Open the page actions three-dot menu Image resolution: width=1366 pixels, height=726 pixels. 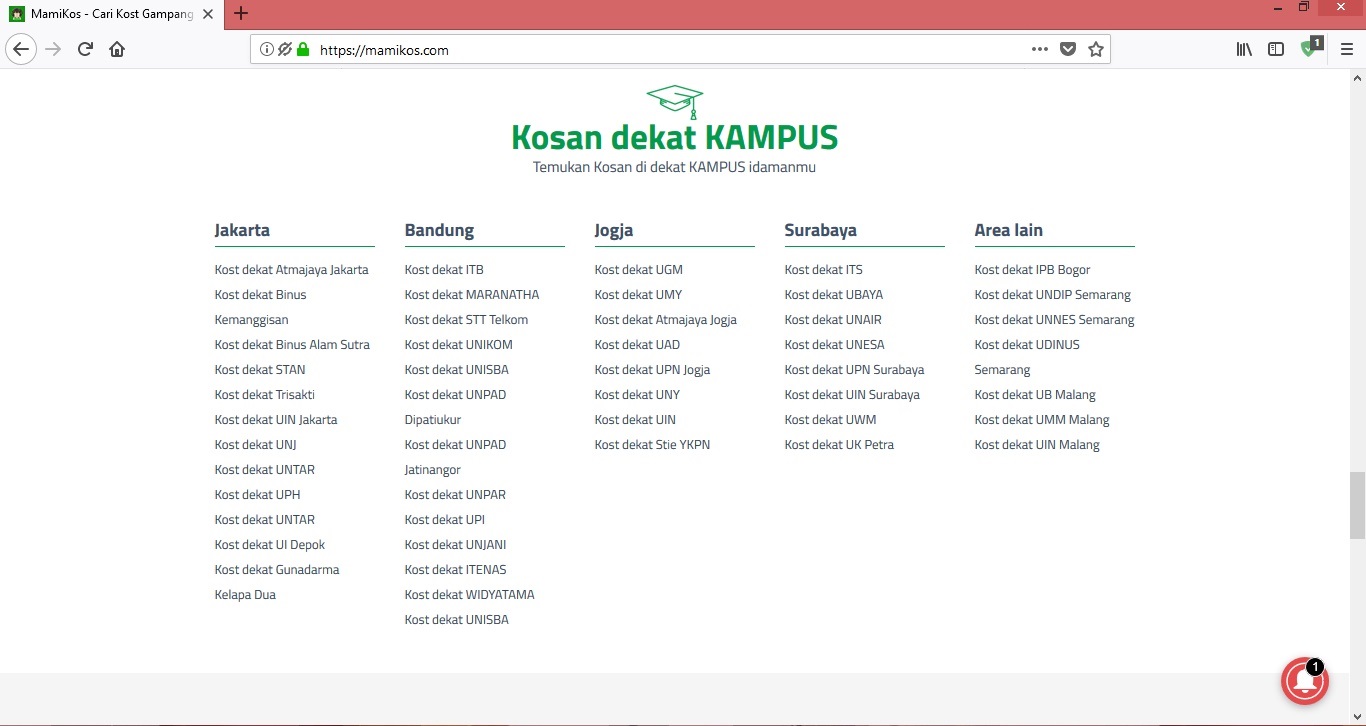1040,49
